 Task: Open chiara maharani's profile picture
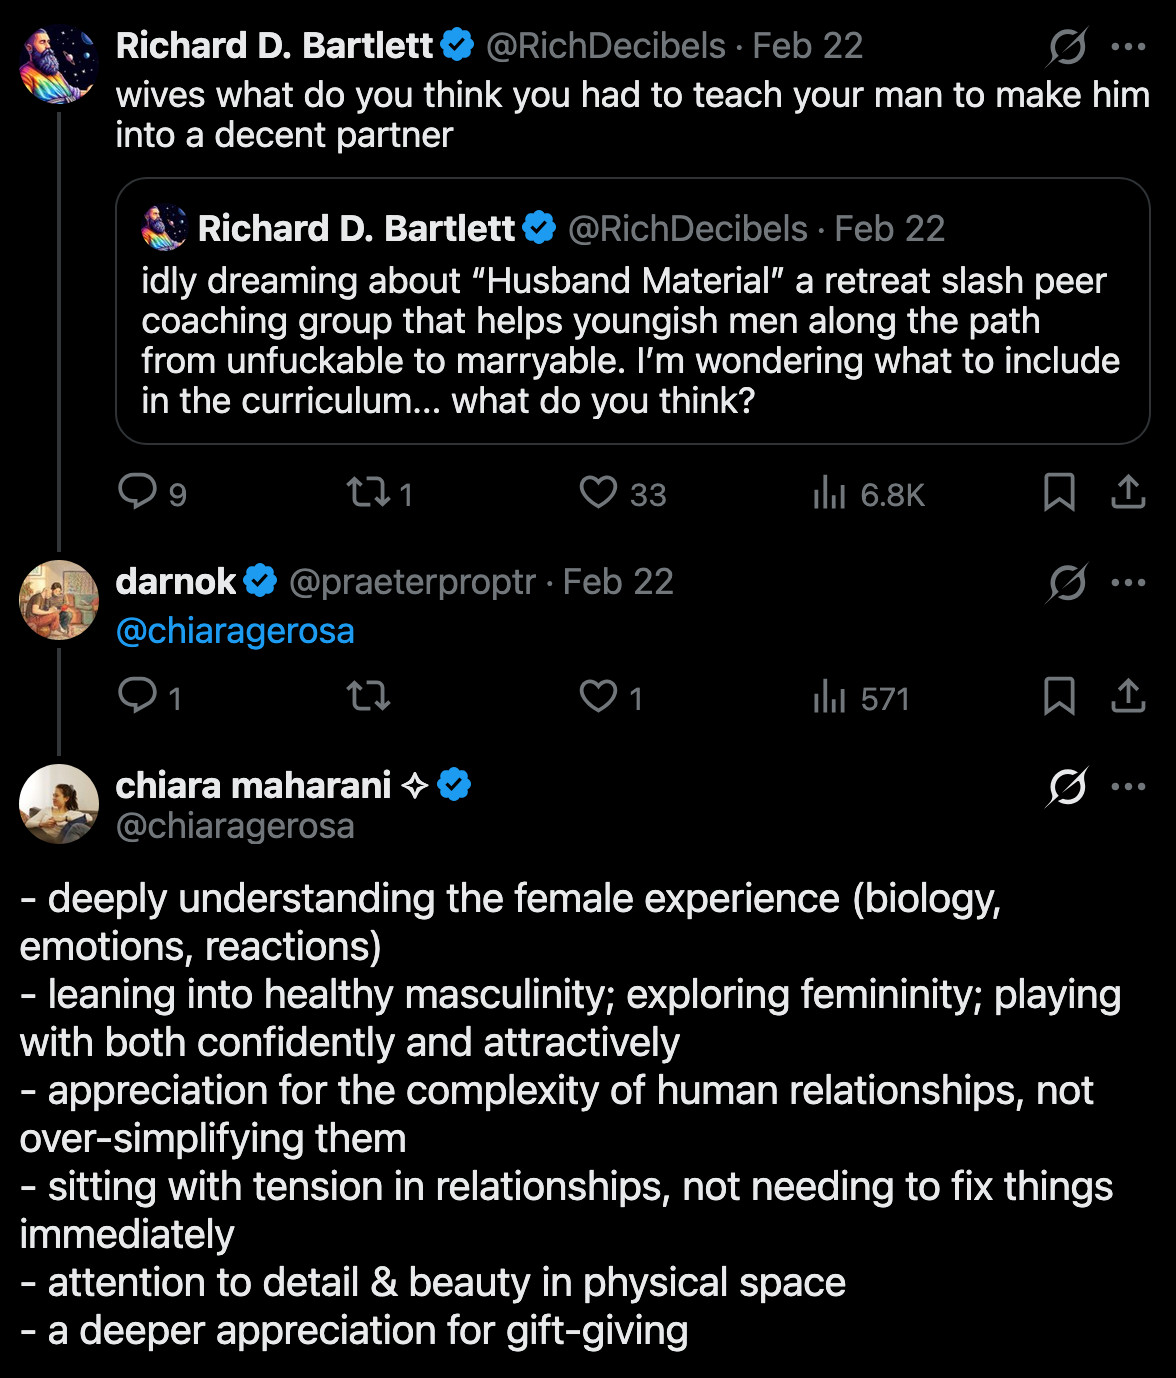59,804
